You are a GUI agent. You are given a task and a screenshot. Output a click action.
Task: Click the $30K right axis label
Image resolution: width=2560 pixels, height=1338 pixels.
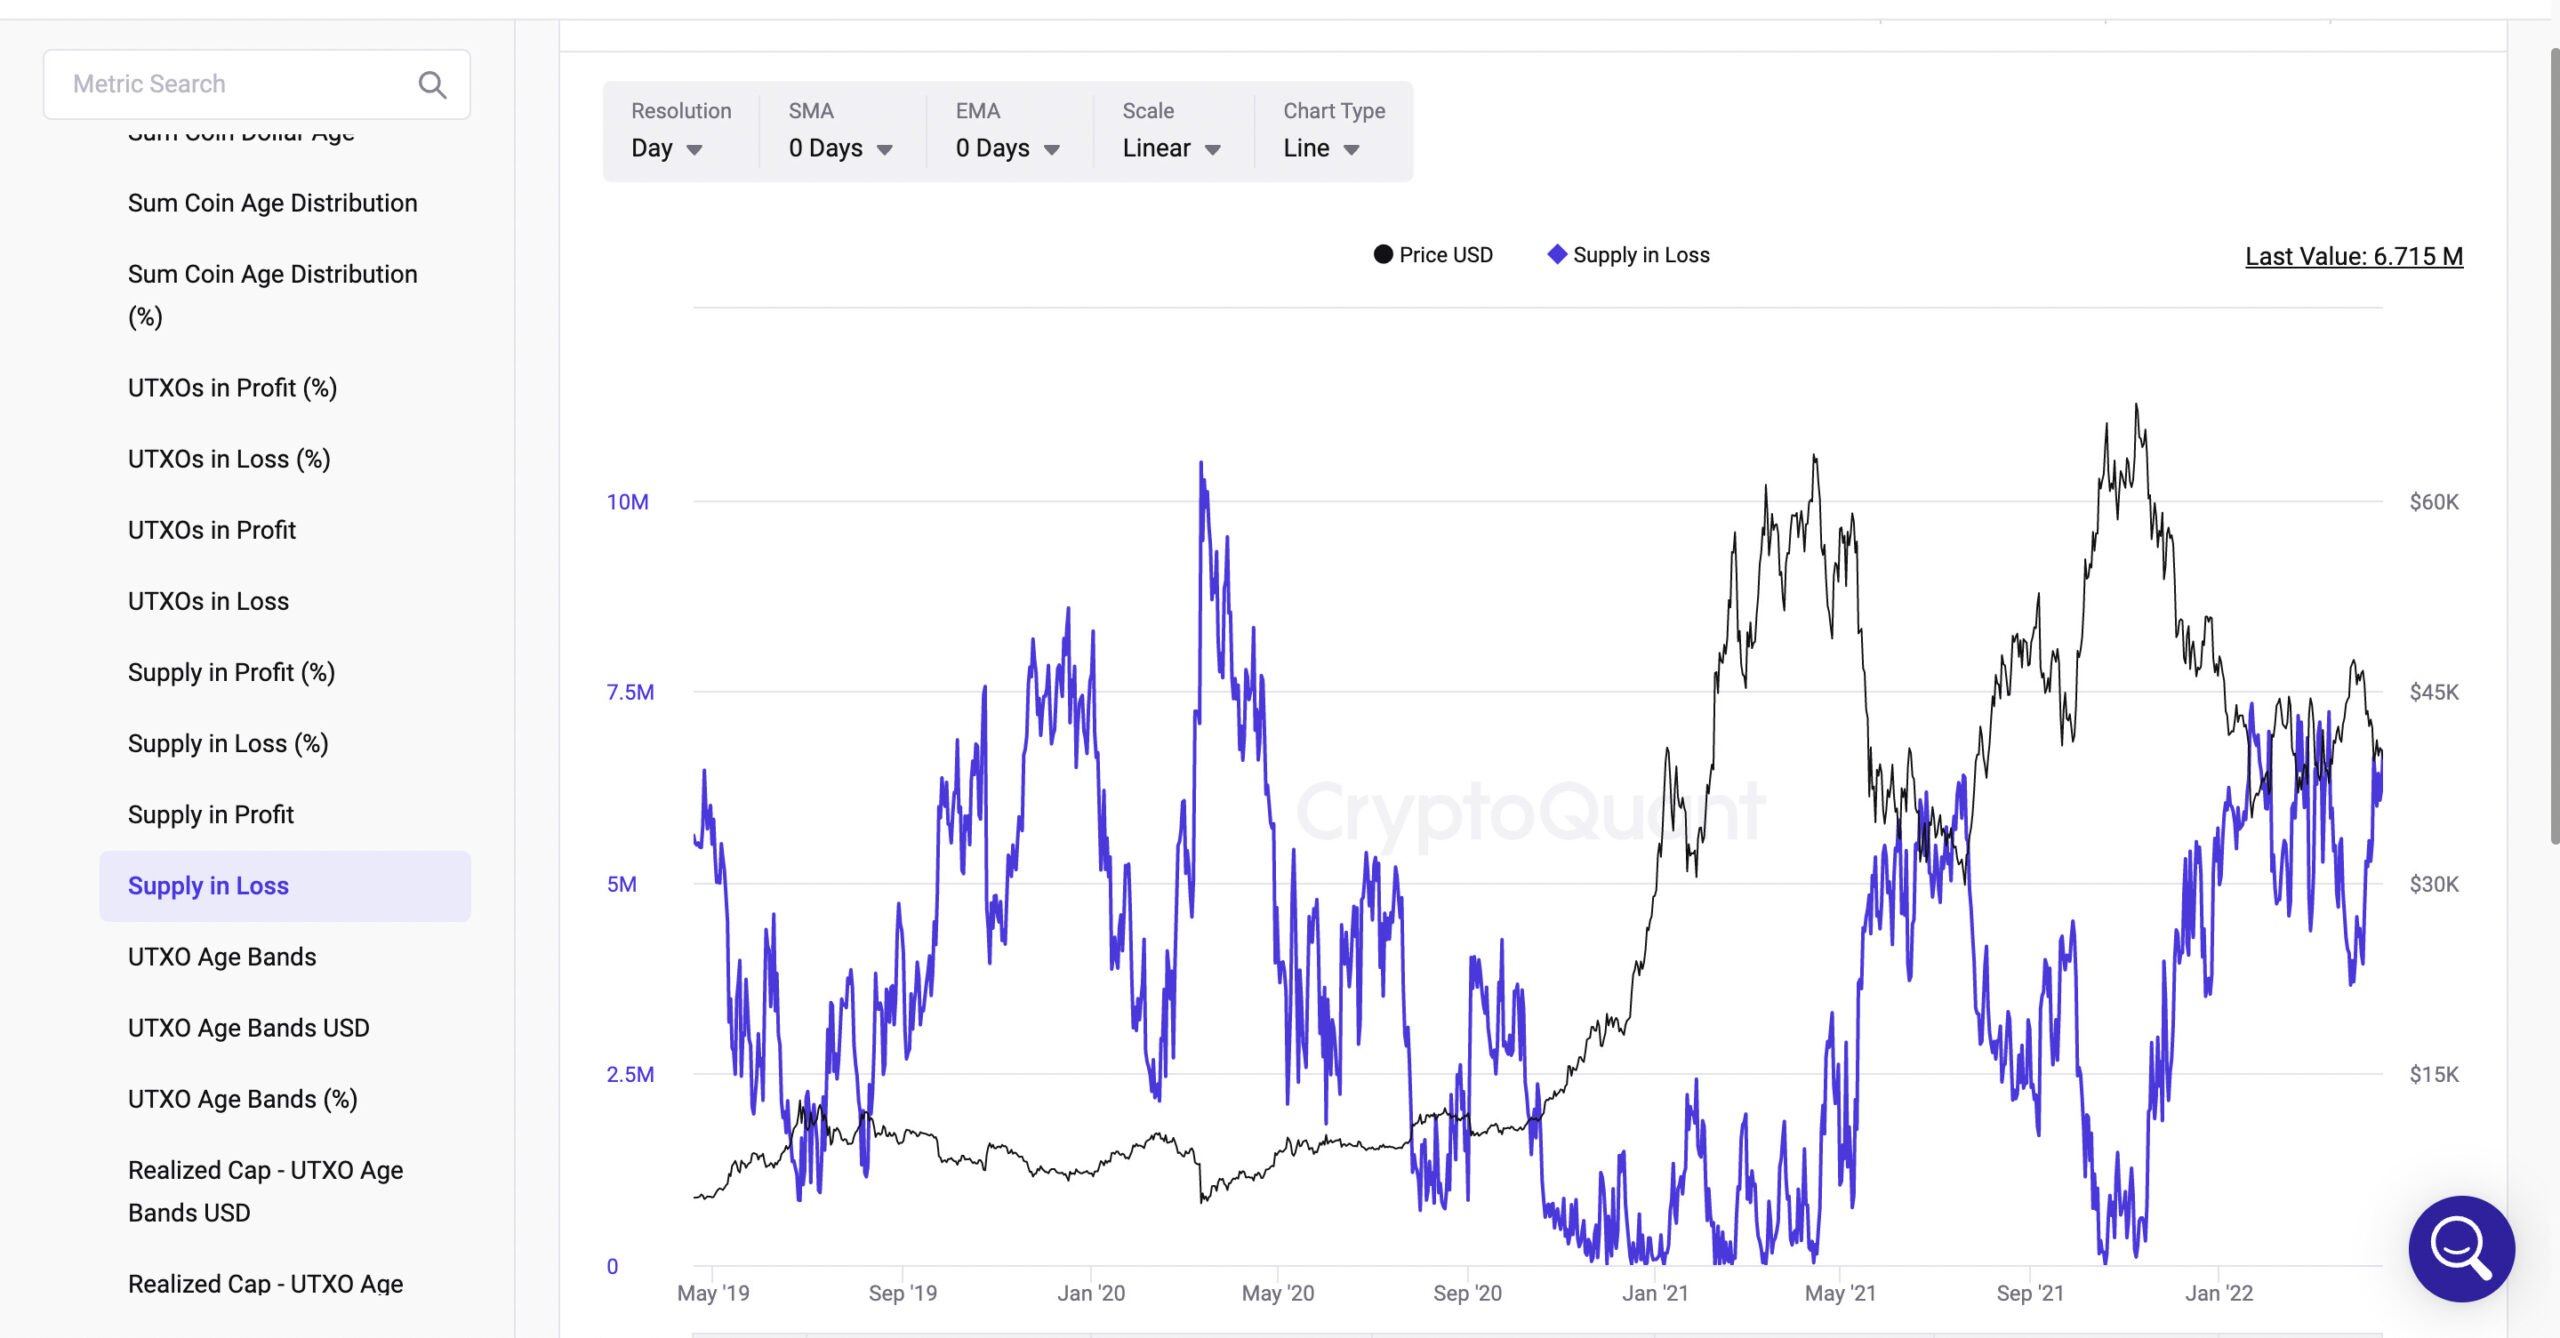click(2433, 884)
